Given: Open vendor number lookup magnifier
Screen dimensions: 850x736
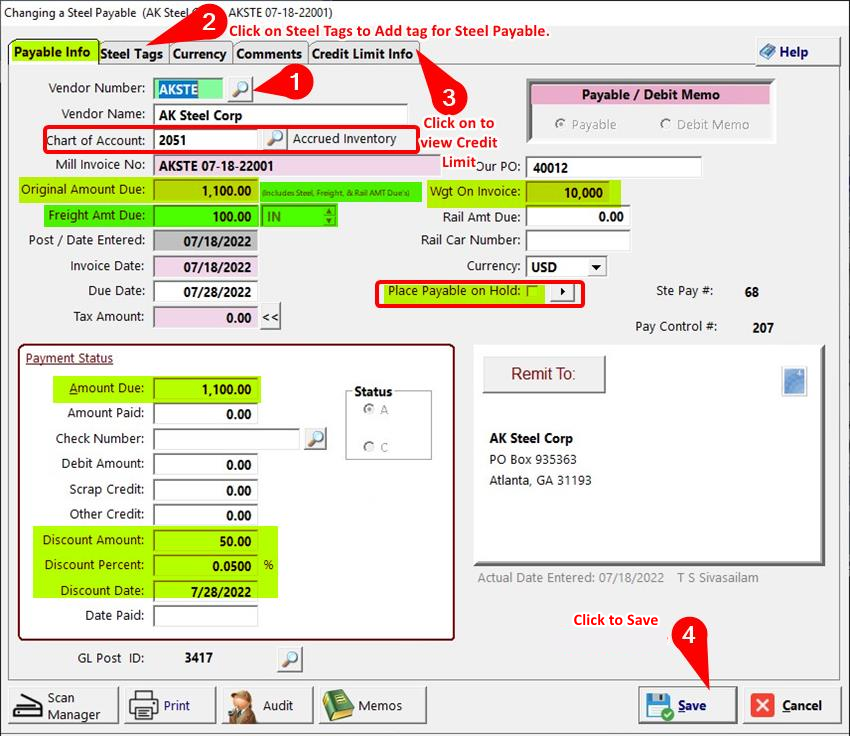Looking at the screenshot, I should coord(240,88).
